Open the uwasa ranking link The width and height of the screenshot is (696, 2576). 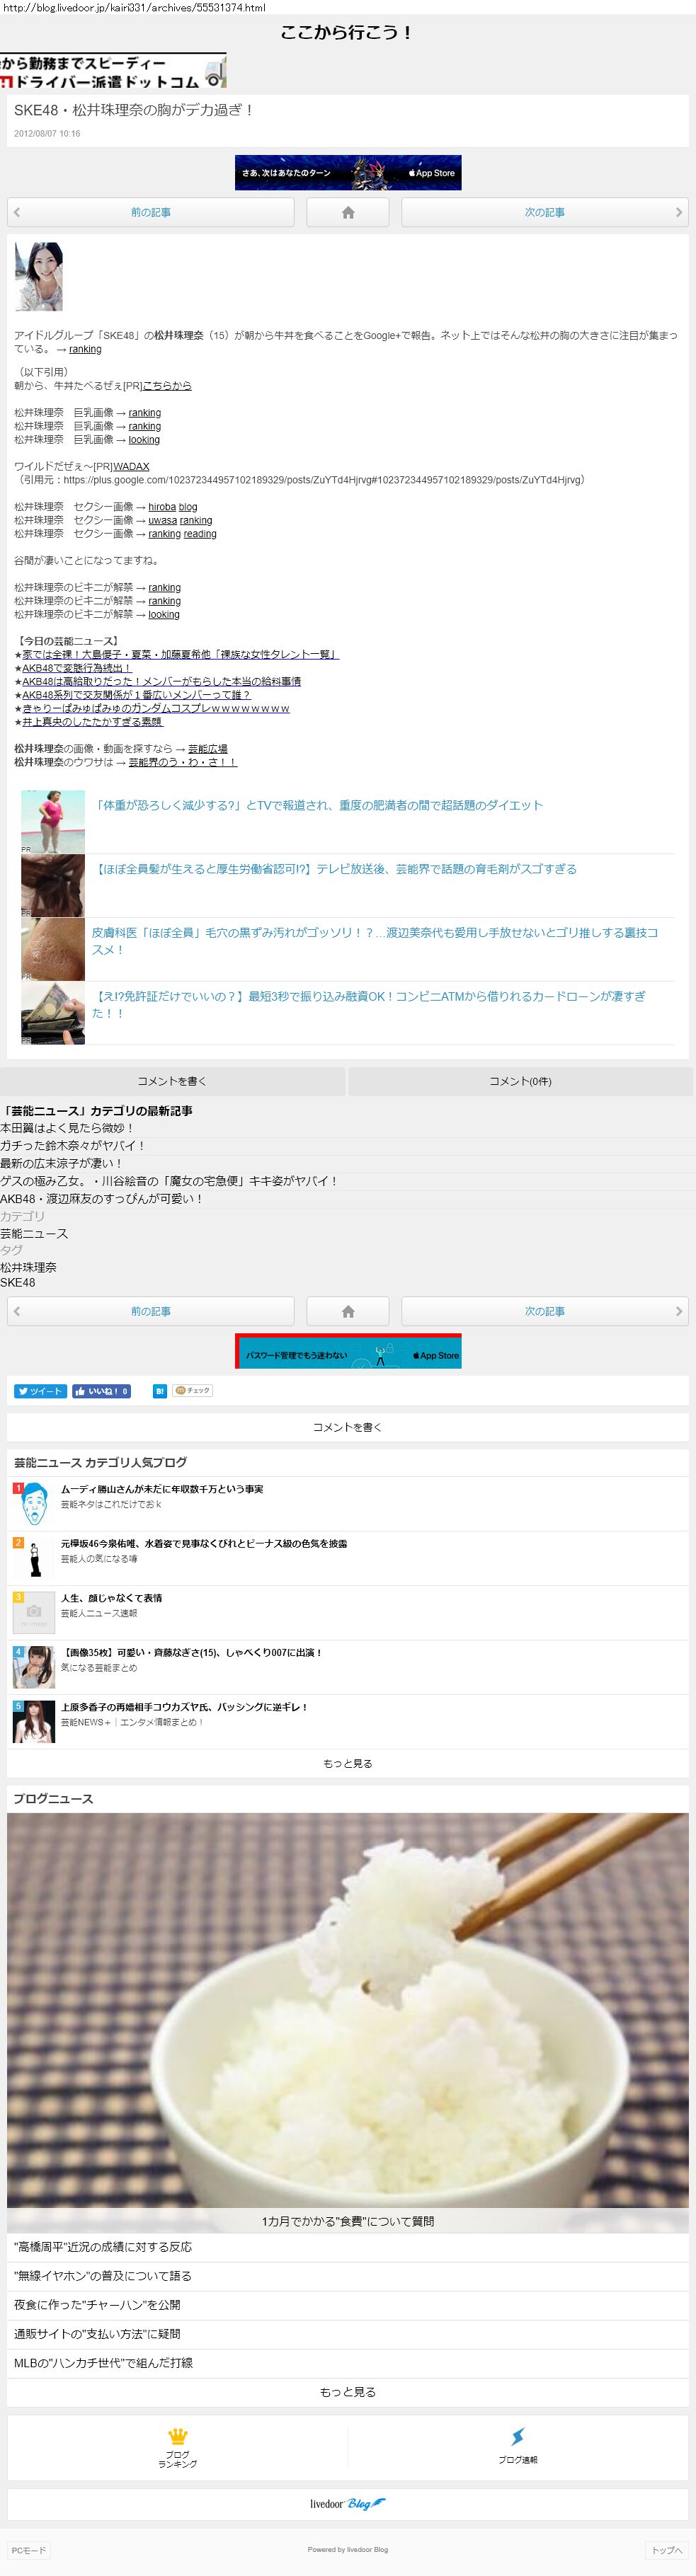[x=180, y=520]
